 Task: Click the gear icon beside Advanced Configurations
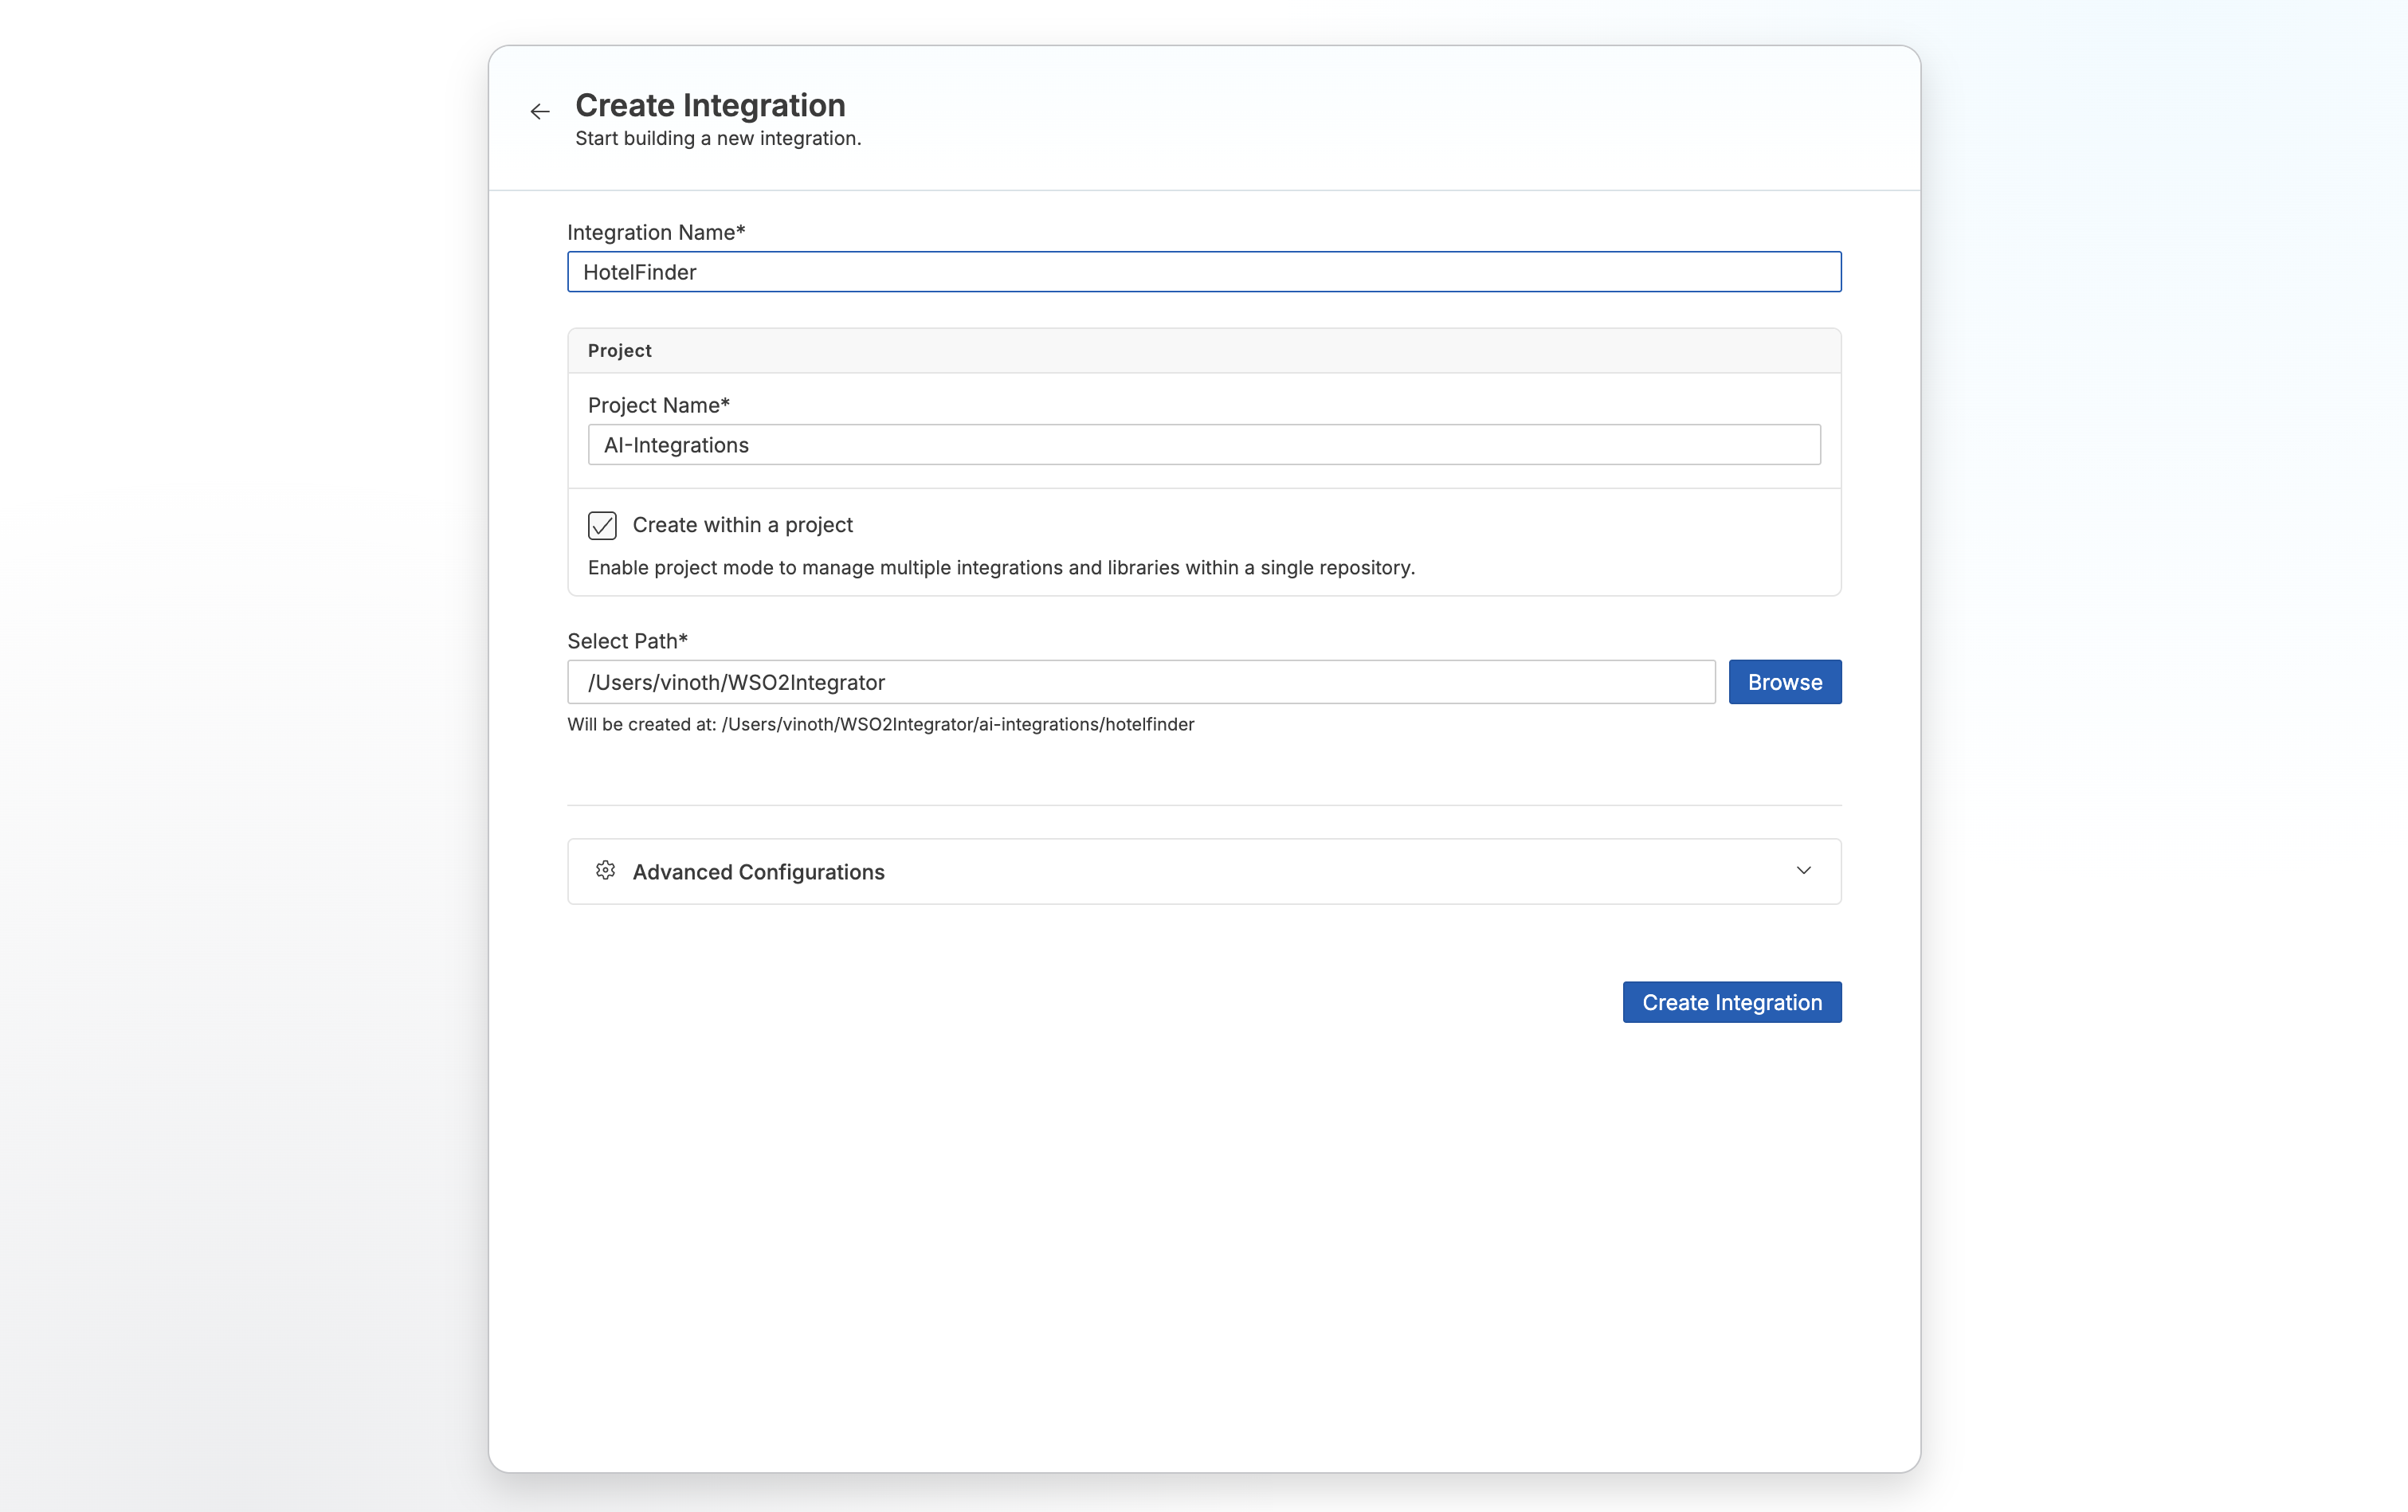[605, 871]
